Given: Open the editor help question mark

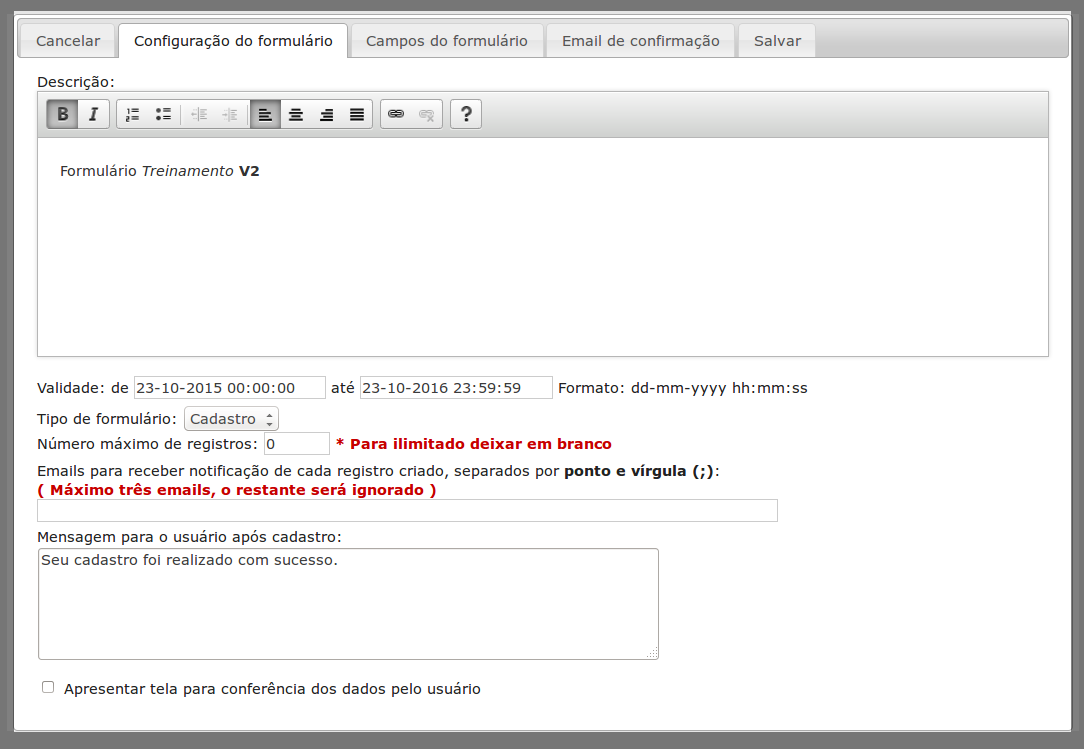Looking at the screenshot, I should pyautogui.click(x=466, y=115).
